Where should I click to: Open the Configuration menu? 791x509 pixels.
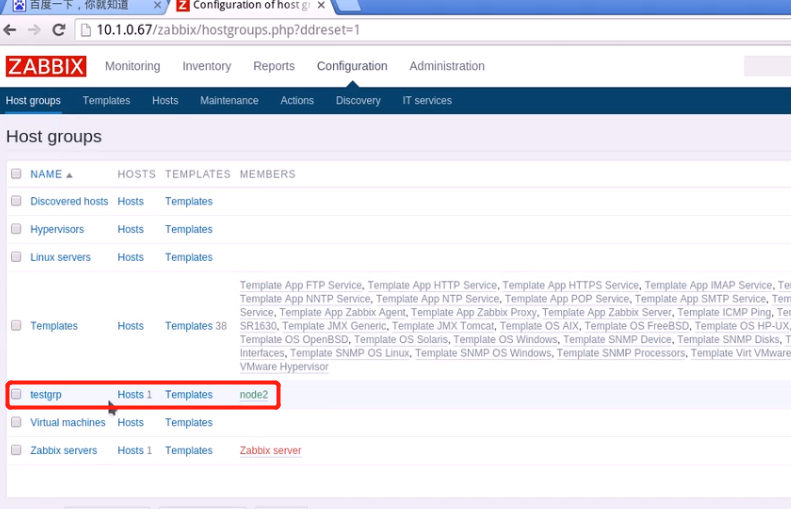(352, 66)
